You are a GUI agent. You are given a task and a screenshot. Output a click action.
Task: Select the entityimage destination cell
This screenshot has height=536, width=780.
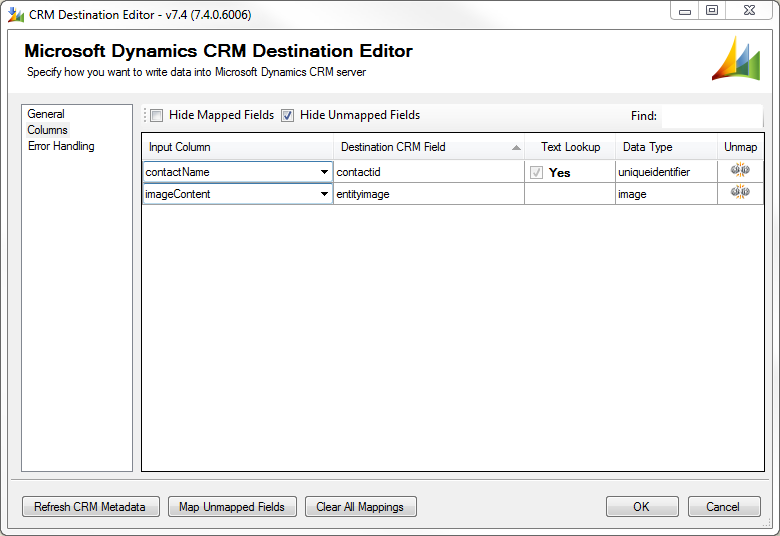click(x=429, y=194)
